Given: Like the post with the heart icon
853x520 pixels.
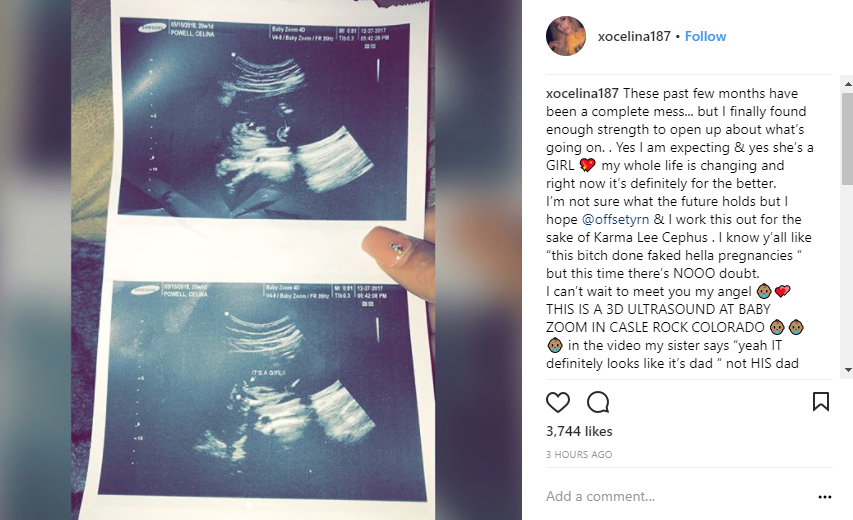Looking at the screenshot, I should coord(558,403).
